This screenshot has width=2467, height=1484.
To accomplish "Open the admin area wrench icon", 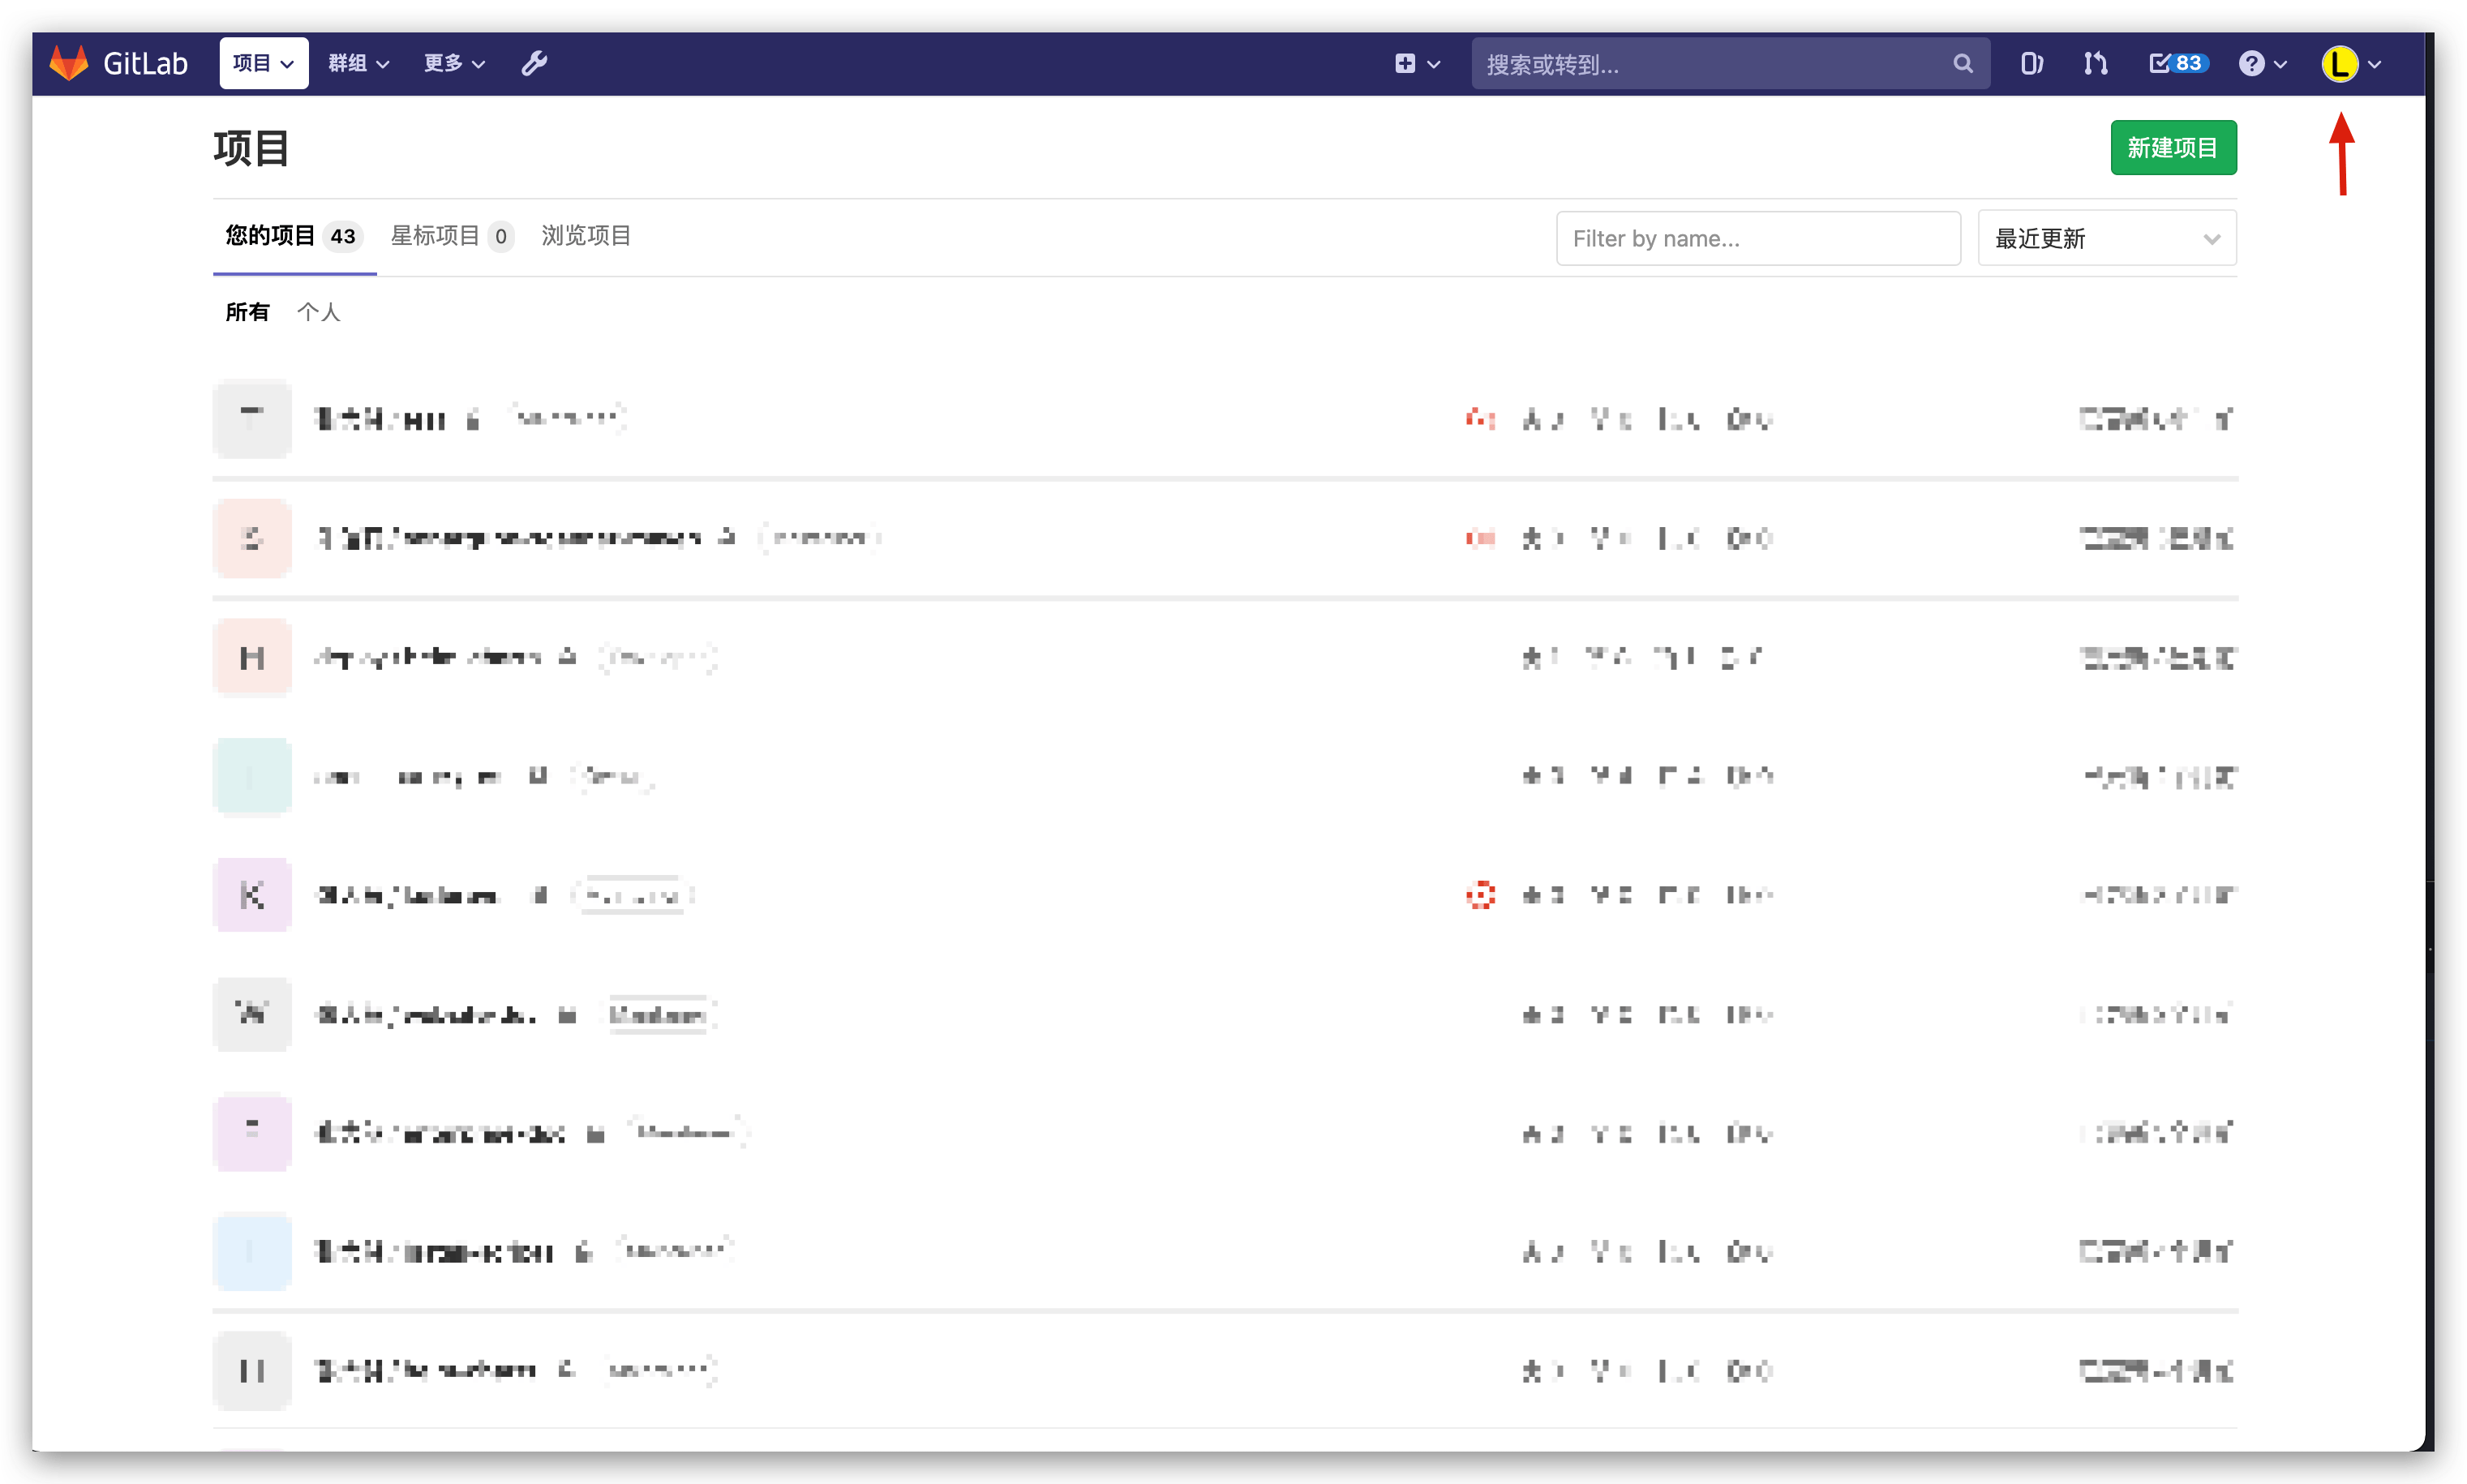I will click(534, 62).
